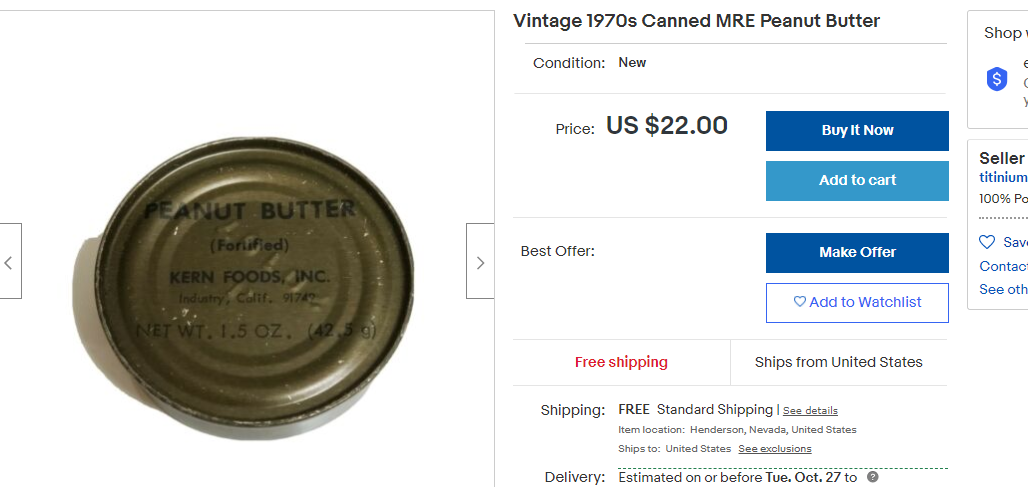Click the seller's 100% feedback text
The image size is (1028, 487).
[1004, 198]
